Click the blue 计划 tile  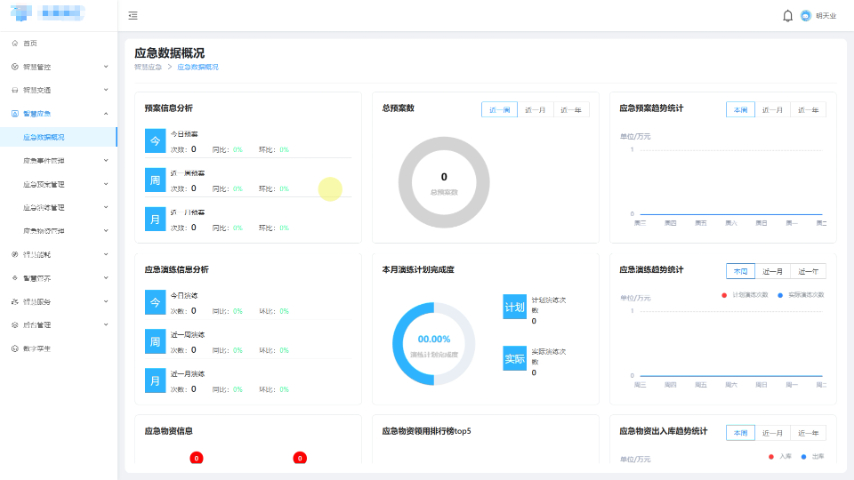(515, 307)
